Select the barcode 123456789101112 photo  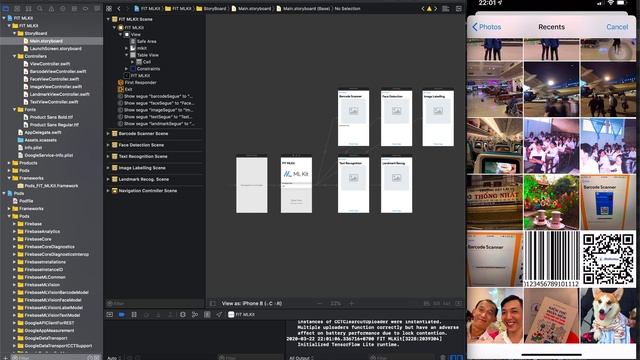tap(551, 259)
